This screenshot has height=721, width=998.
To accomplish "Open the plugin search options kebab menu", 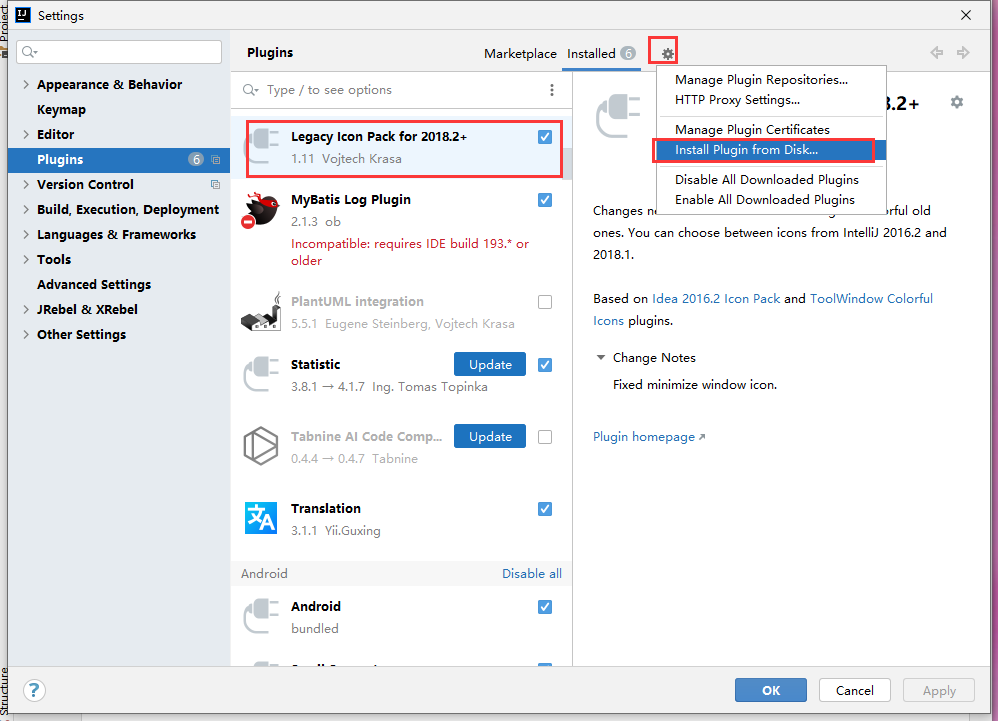I will tap(552, 90).
